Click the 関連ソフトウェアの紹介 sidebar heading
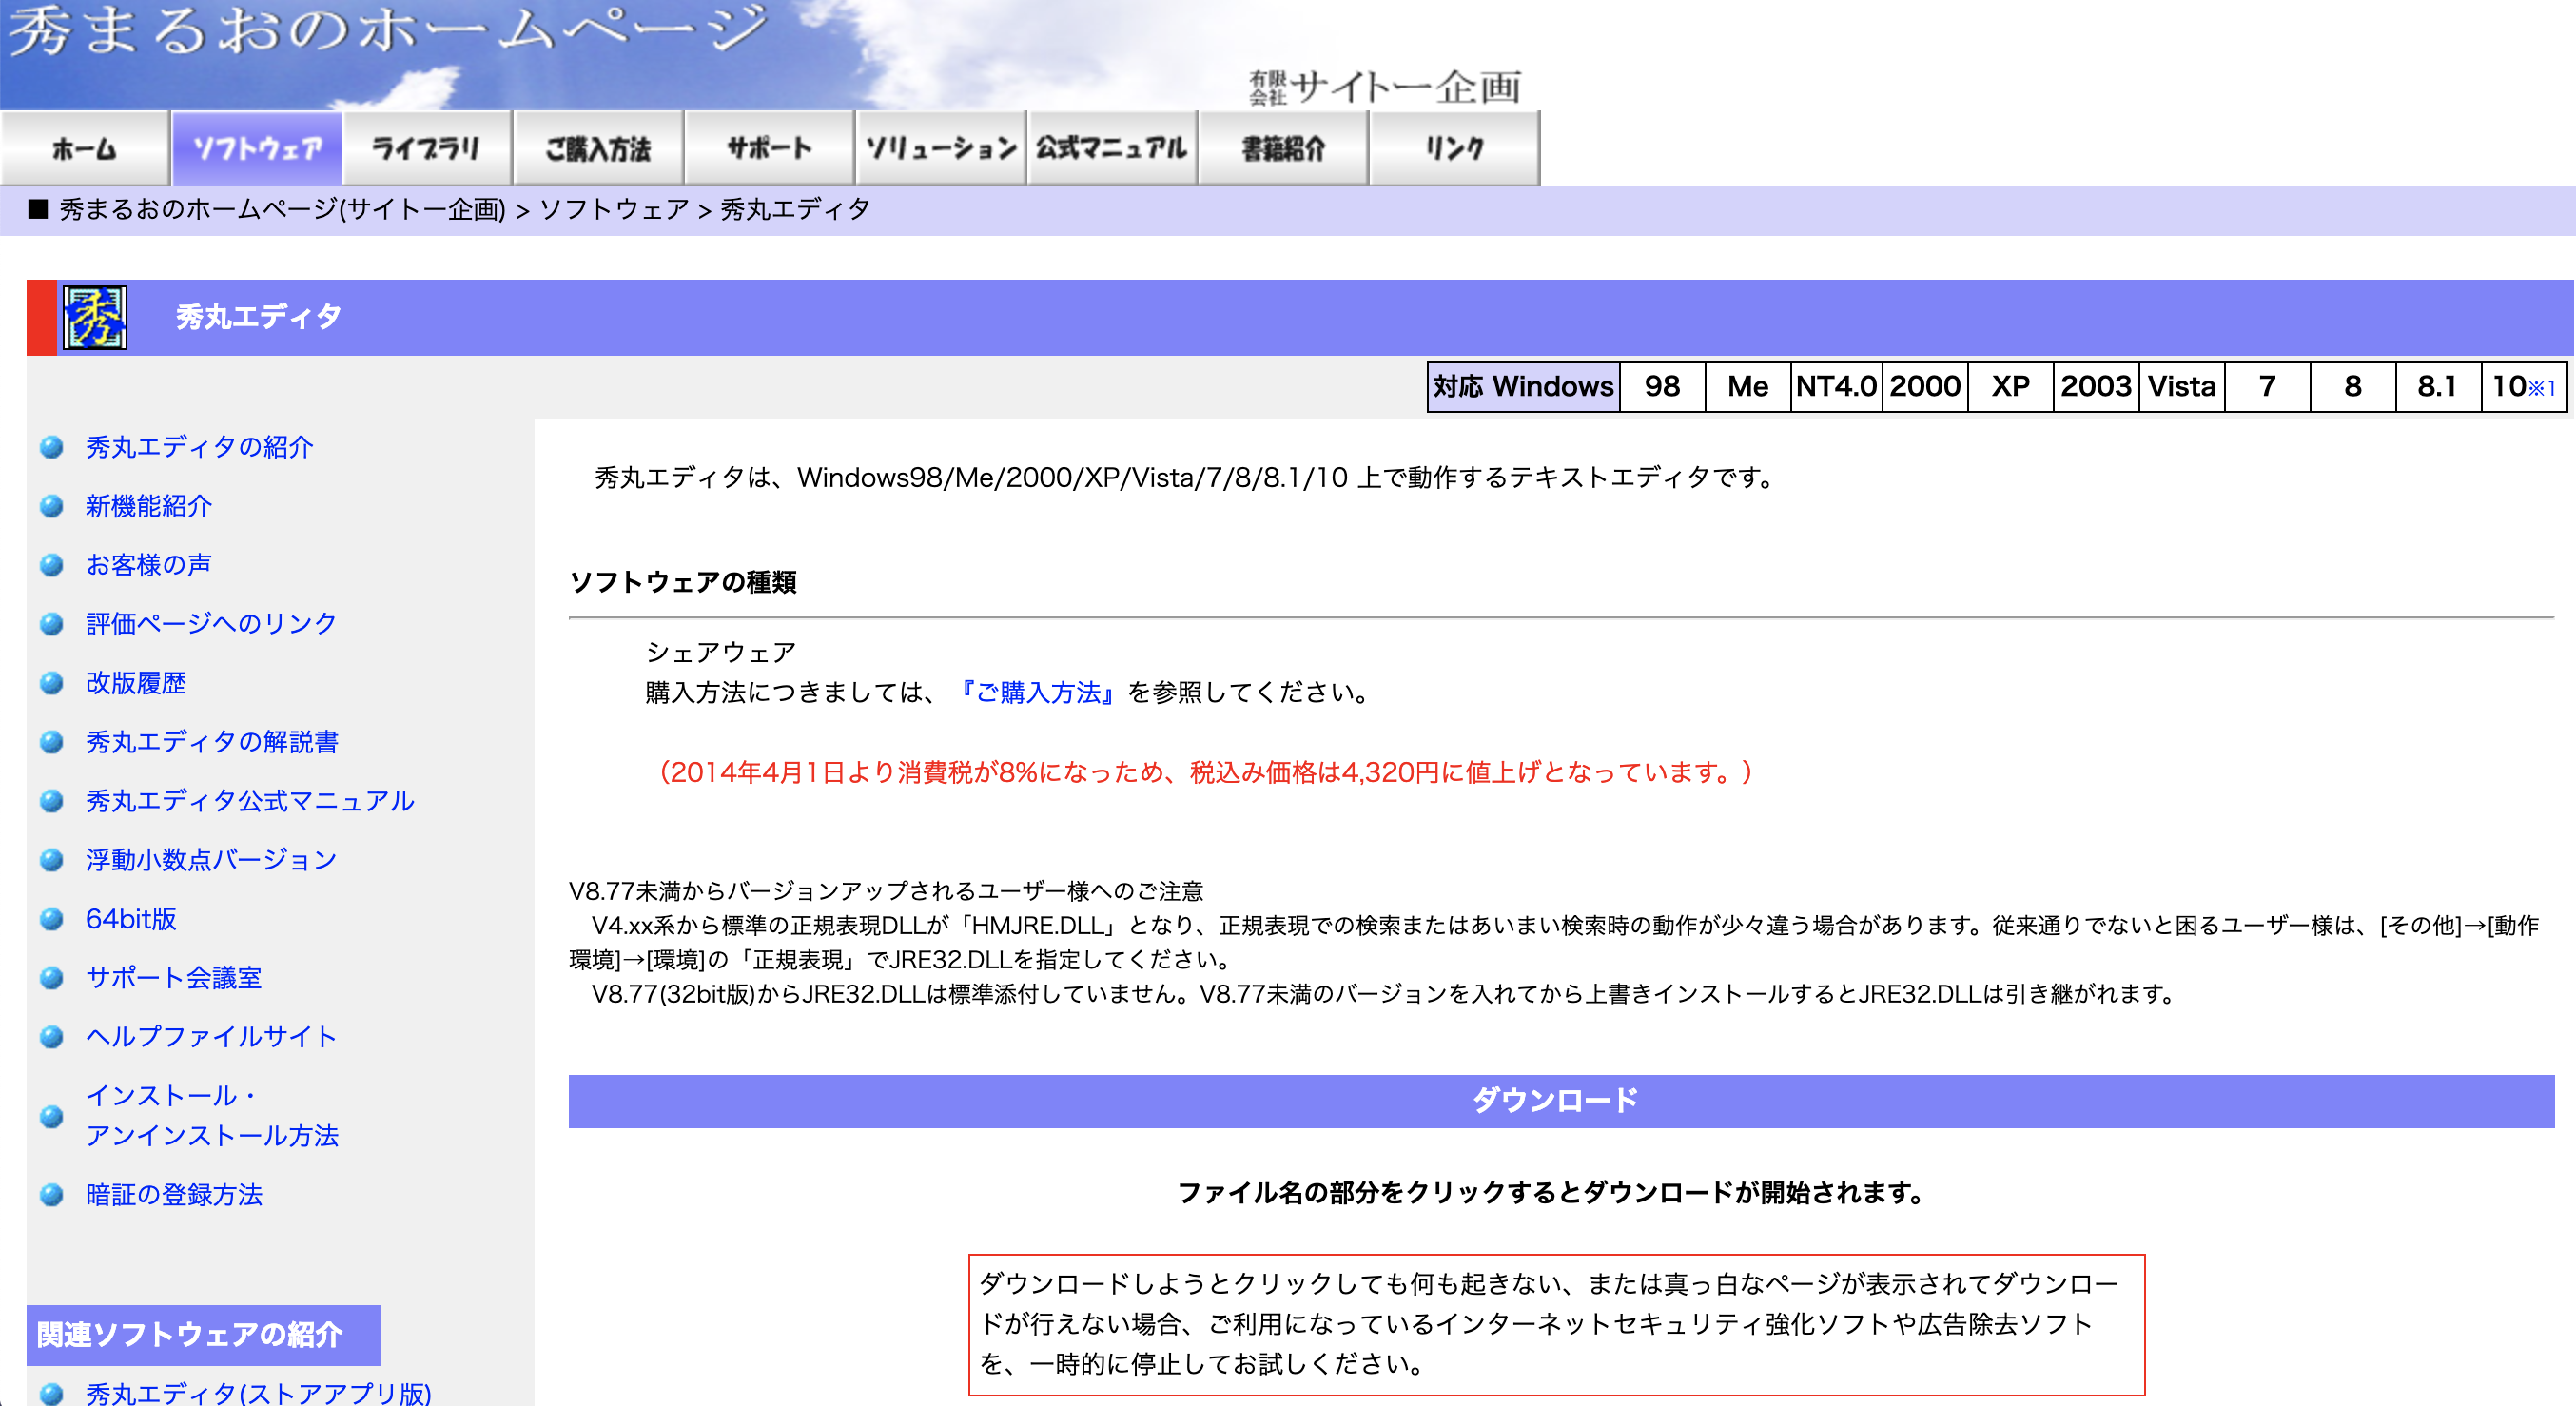This screenshot has width=2576, height=1406. (x=203, y=1335)
